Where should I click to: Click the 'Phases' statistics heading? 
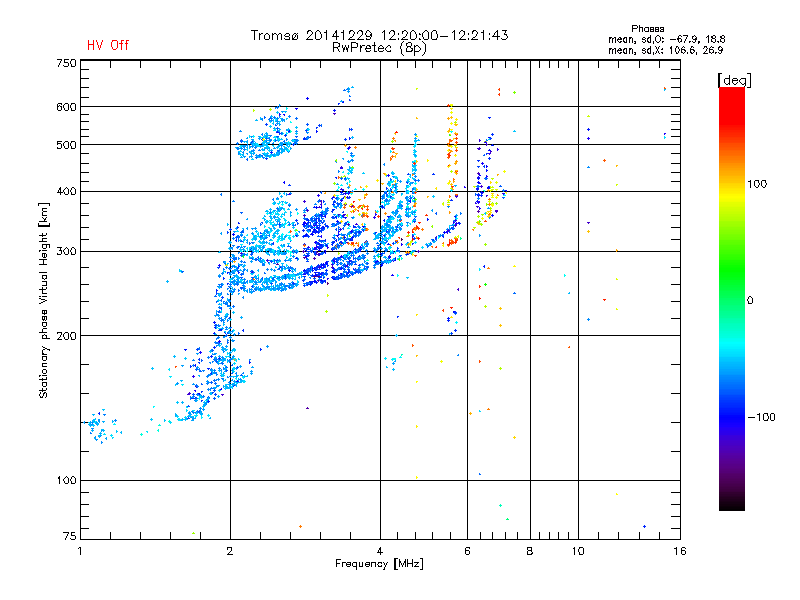click(647, 29)
